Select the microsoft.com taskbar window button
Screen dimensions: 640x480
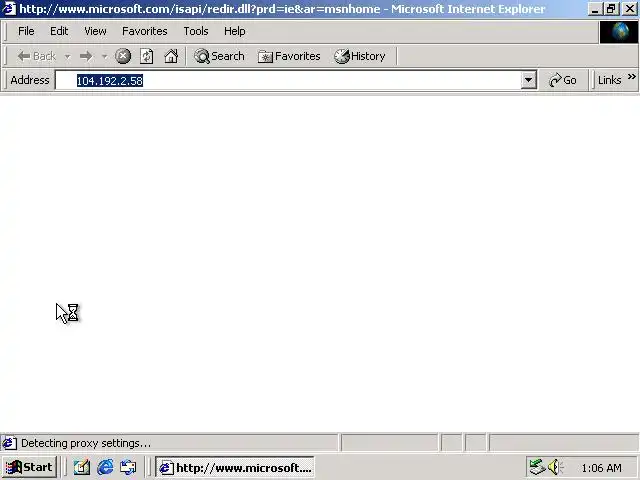(235, 467)
